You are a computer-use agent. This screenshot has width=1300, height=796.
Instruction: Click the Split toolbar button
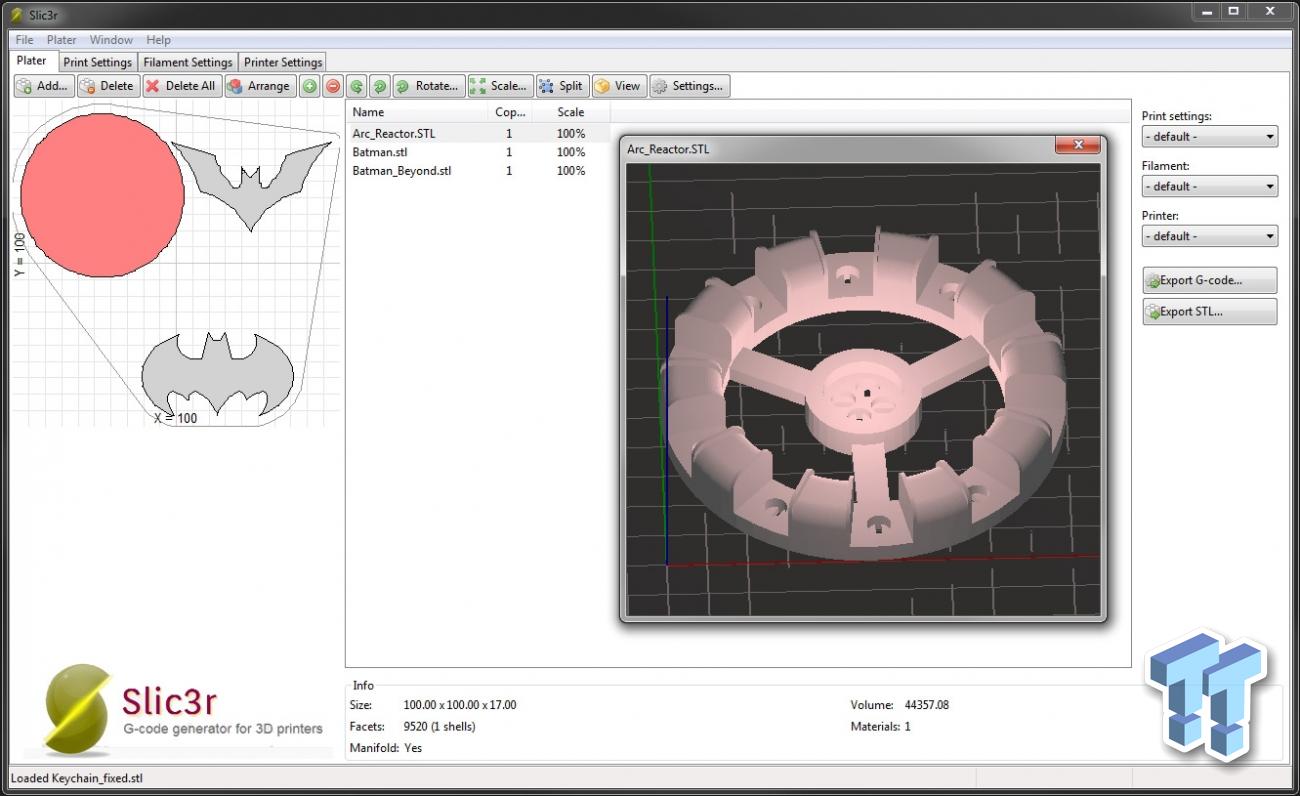point(562,86)
